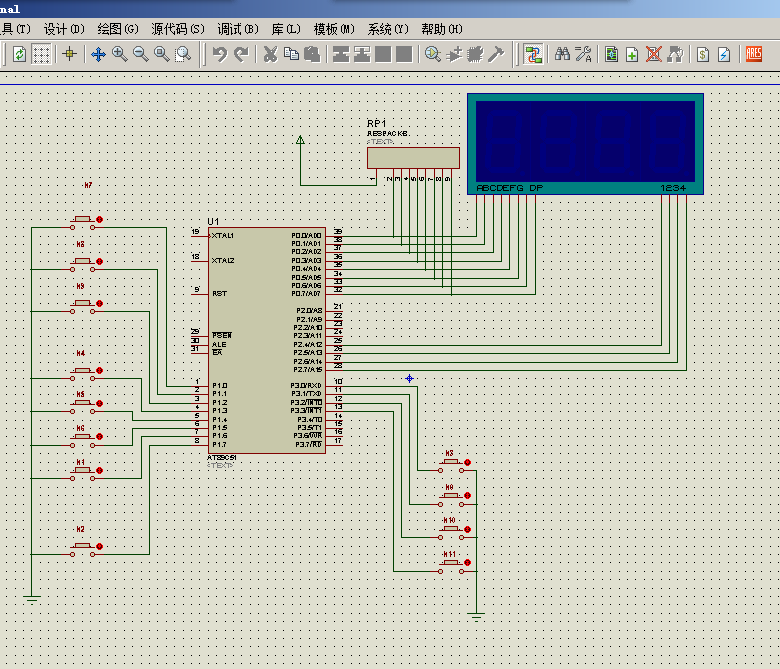Open the Property Assignment Tool

[583, 54]
